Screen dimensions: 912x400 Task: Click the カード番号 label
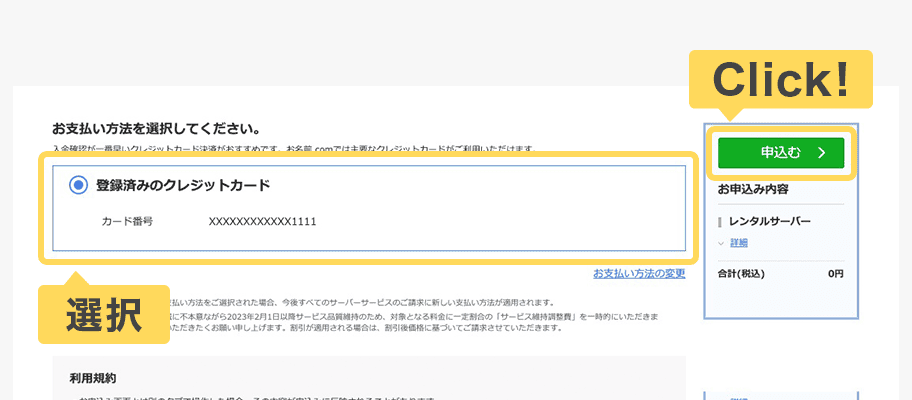click(x=127, y=222)
